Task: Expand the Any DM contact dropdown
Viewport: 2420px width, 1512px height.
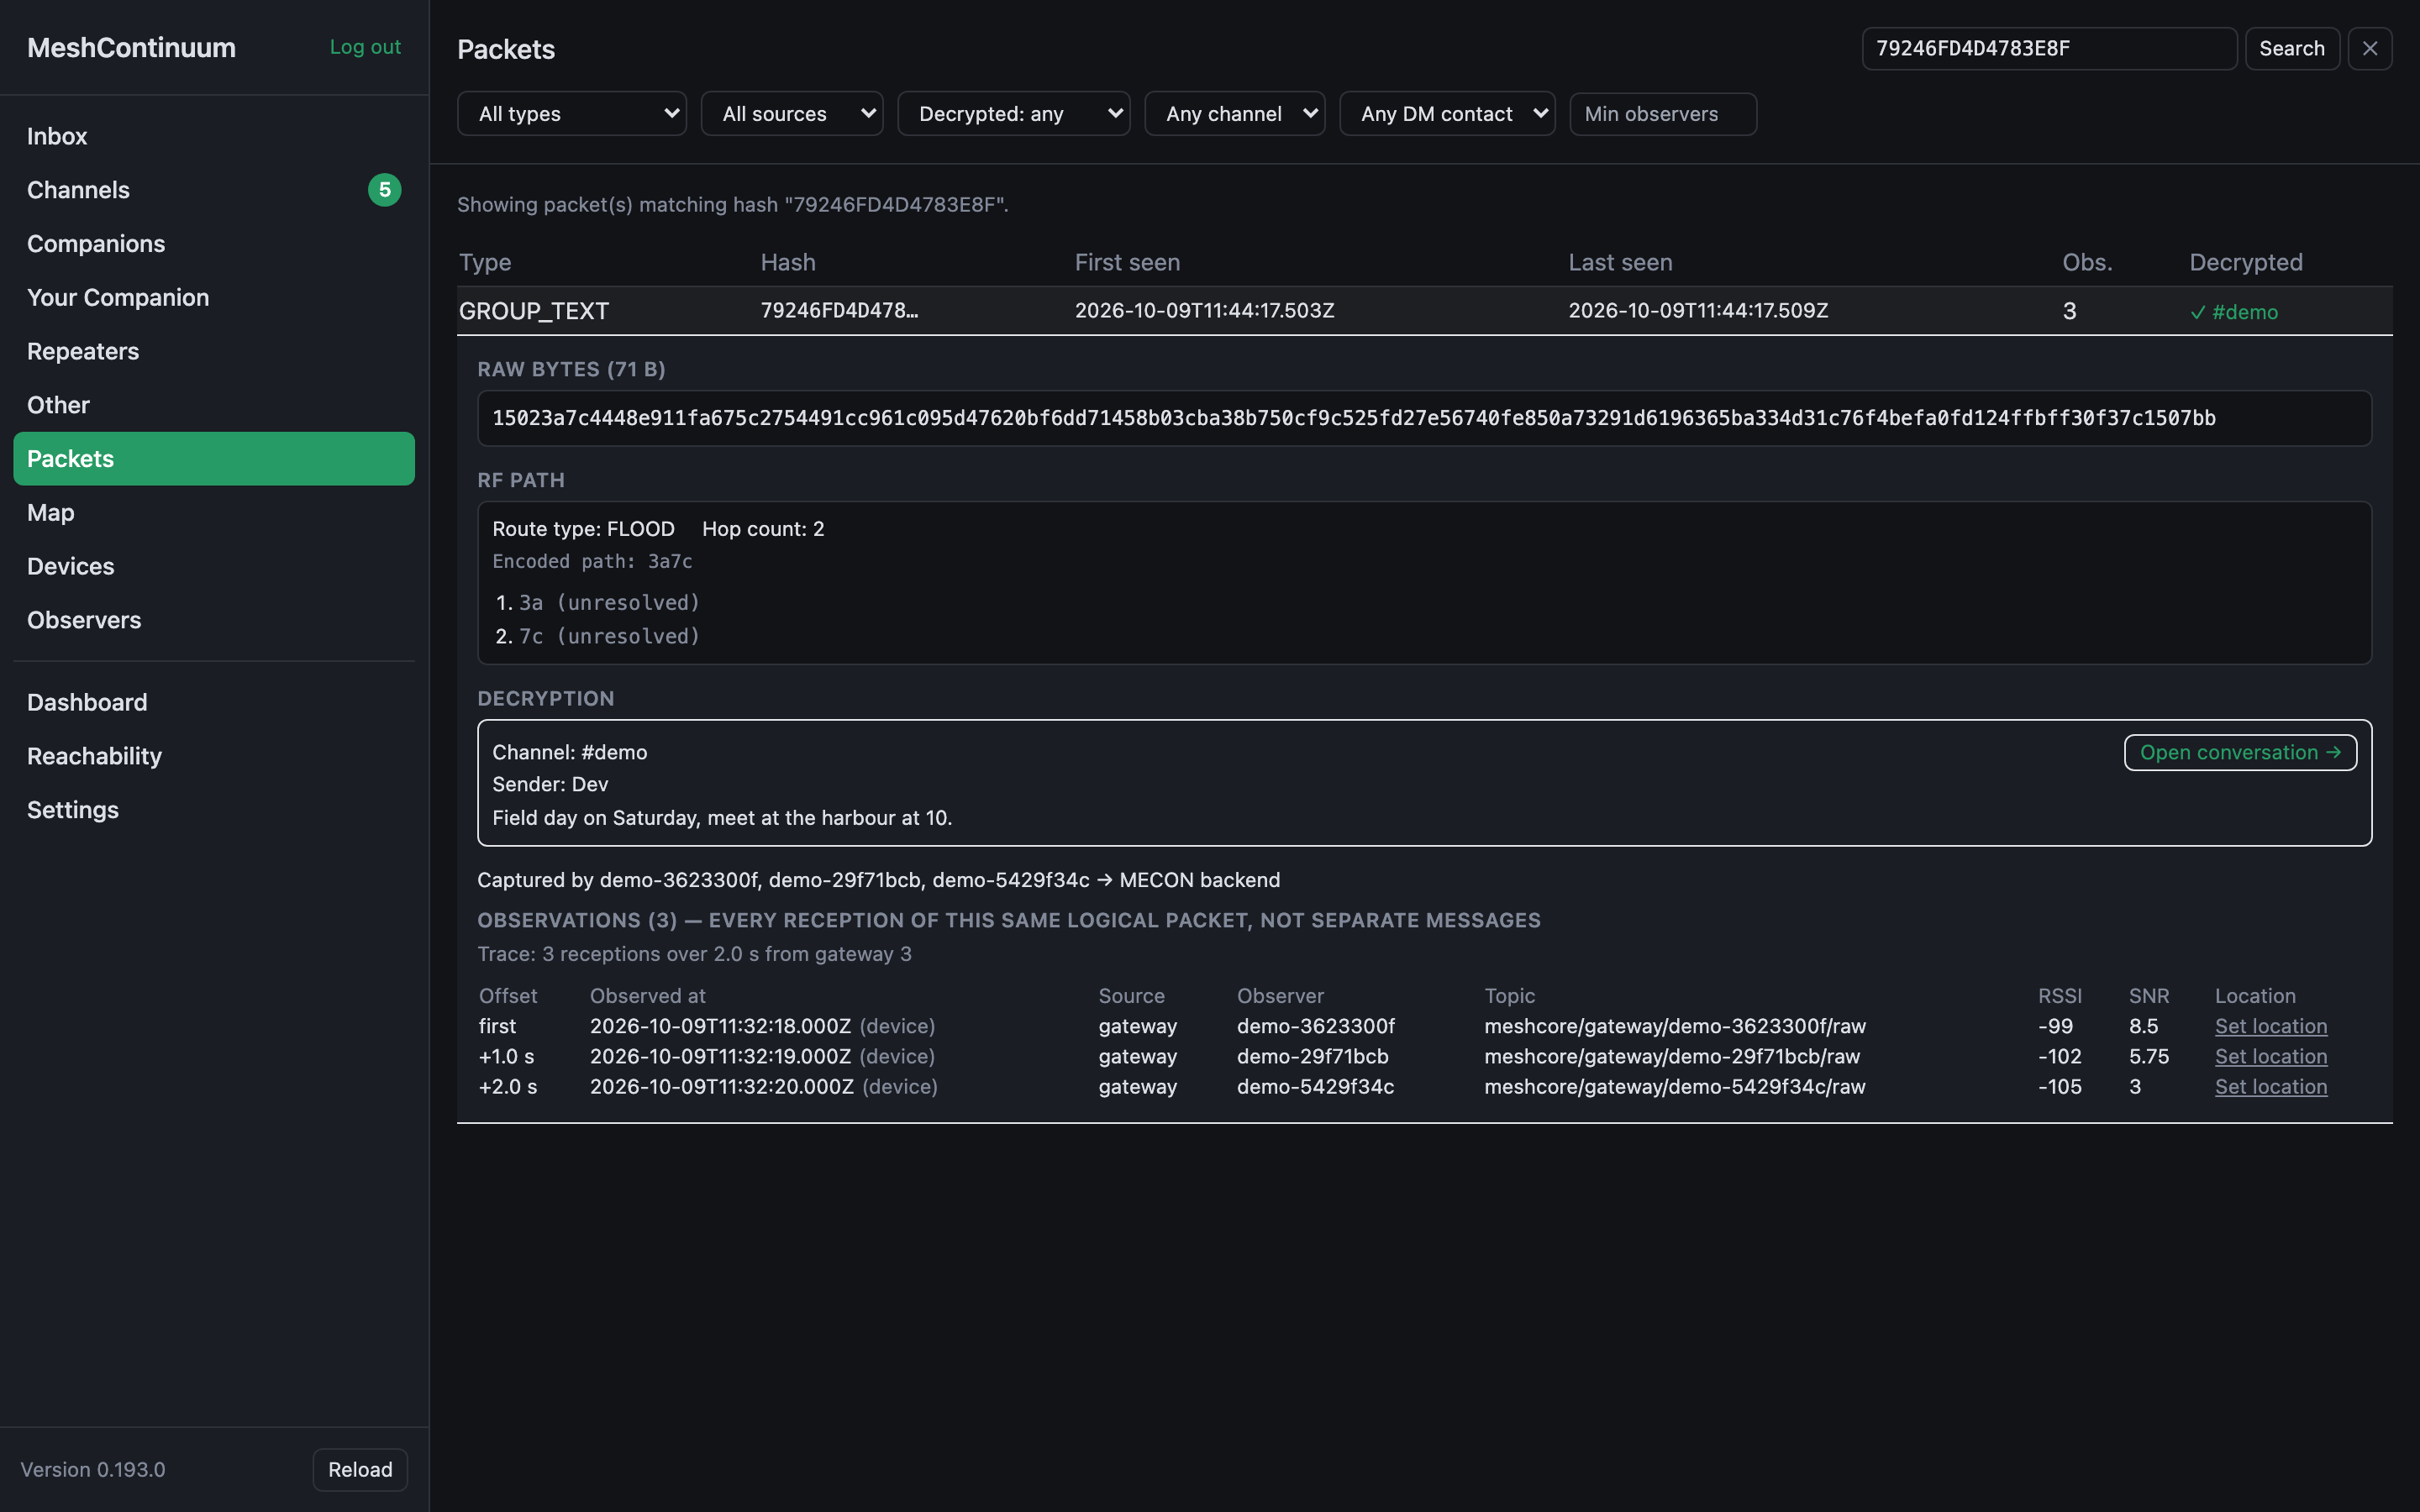Action: tap(1447, 114)
